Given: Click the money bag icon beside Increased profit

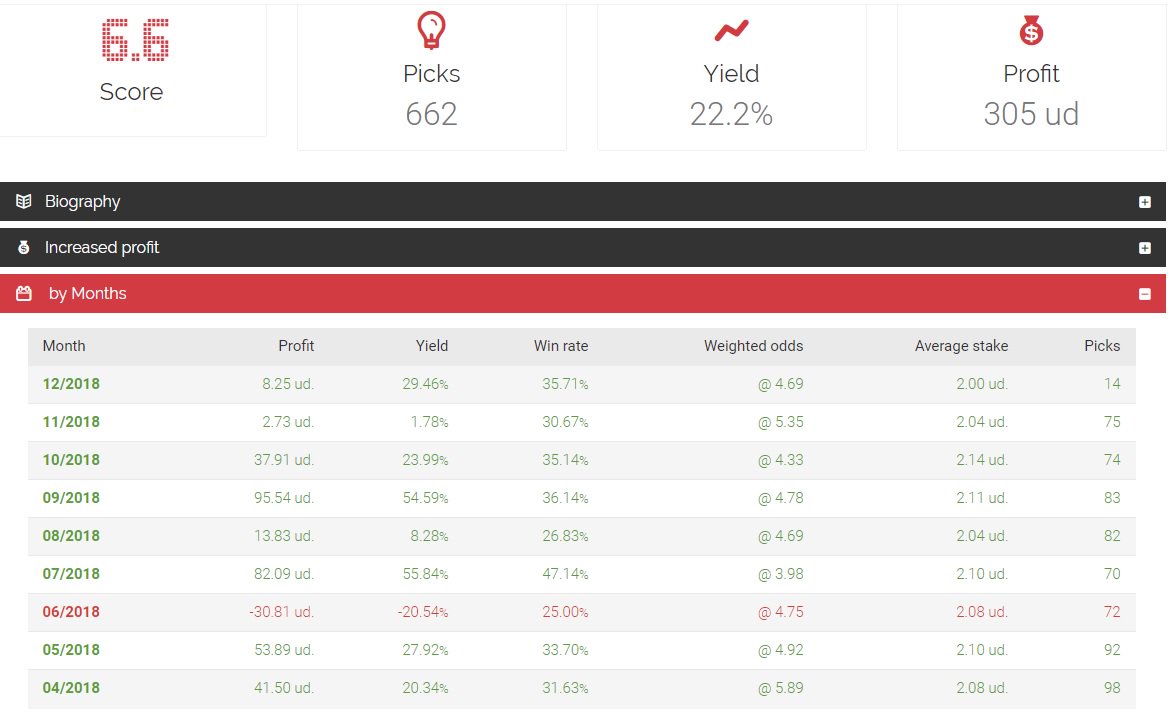Looking at the screenshot, I should [x=24, y=247].
